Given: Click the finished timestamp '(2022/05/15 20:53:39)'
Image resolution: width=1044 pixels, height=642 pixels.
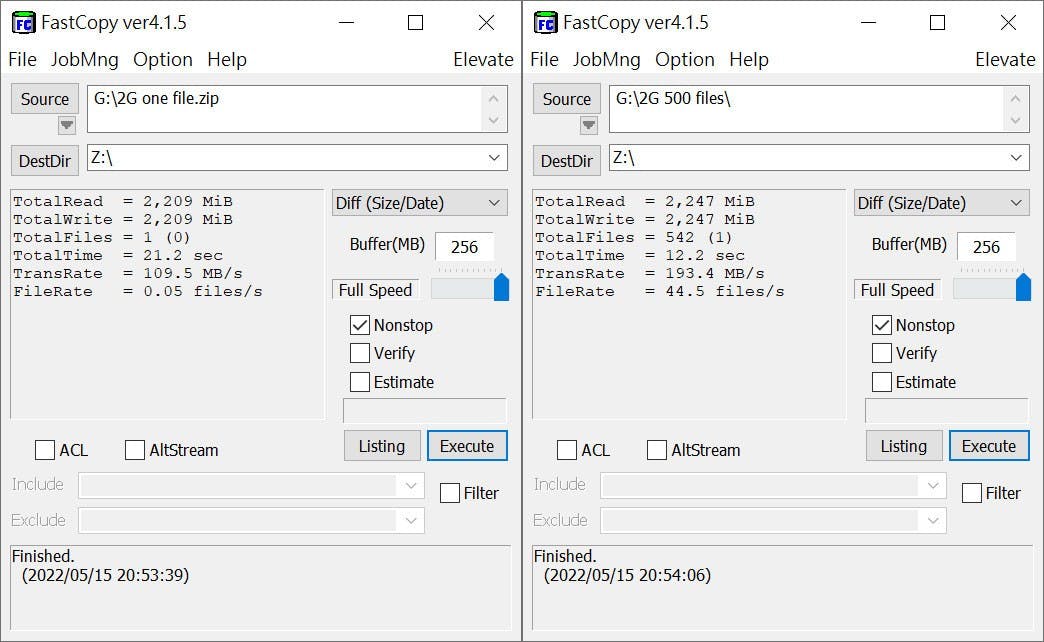Looking at the screenshot, I should coord(106,575).
